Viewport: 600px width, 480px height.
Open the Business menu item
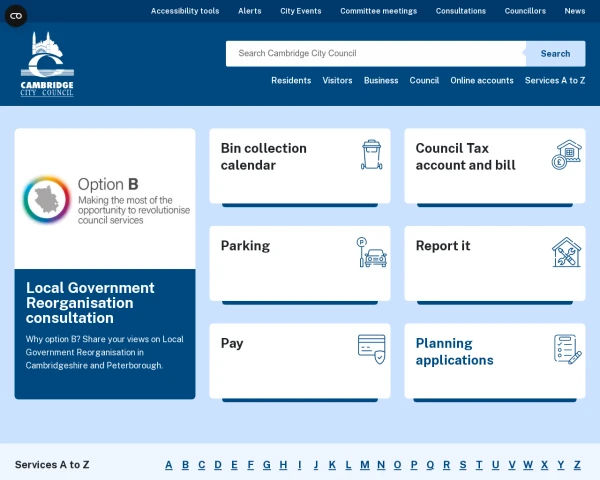pos(381,81)
